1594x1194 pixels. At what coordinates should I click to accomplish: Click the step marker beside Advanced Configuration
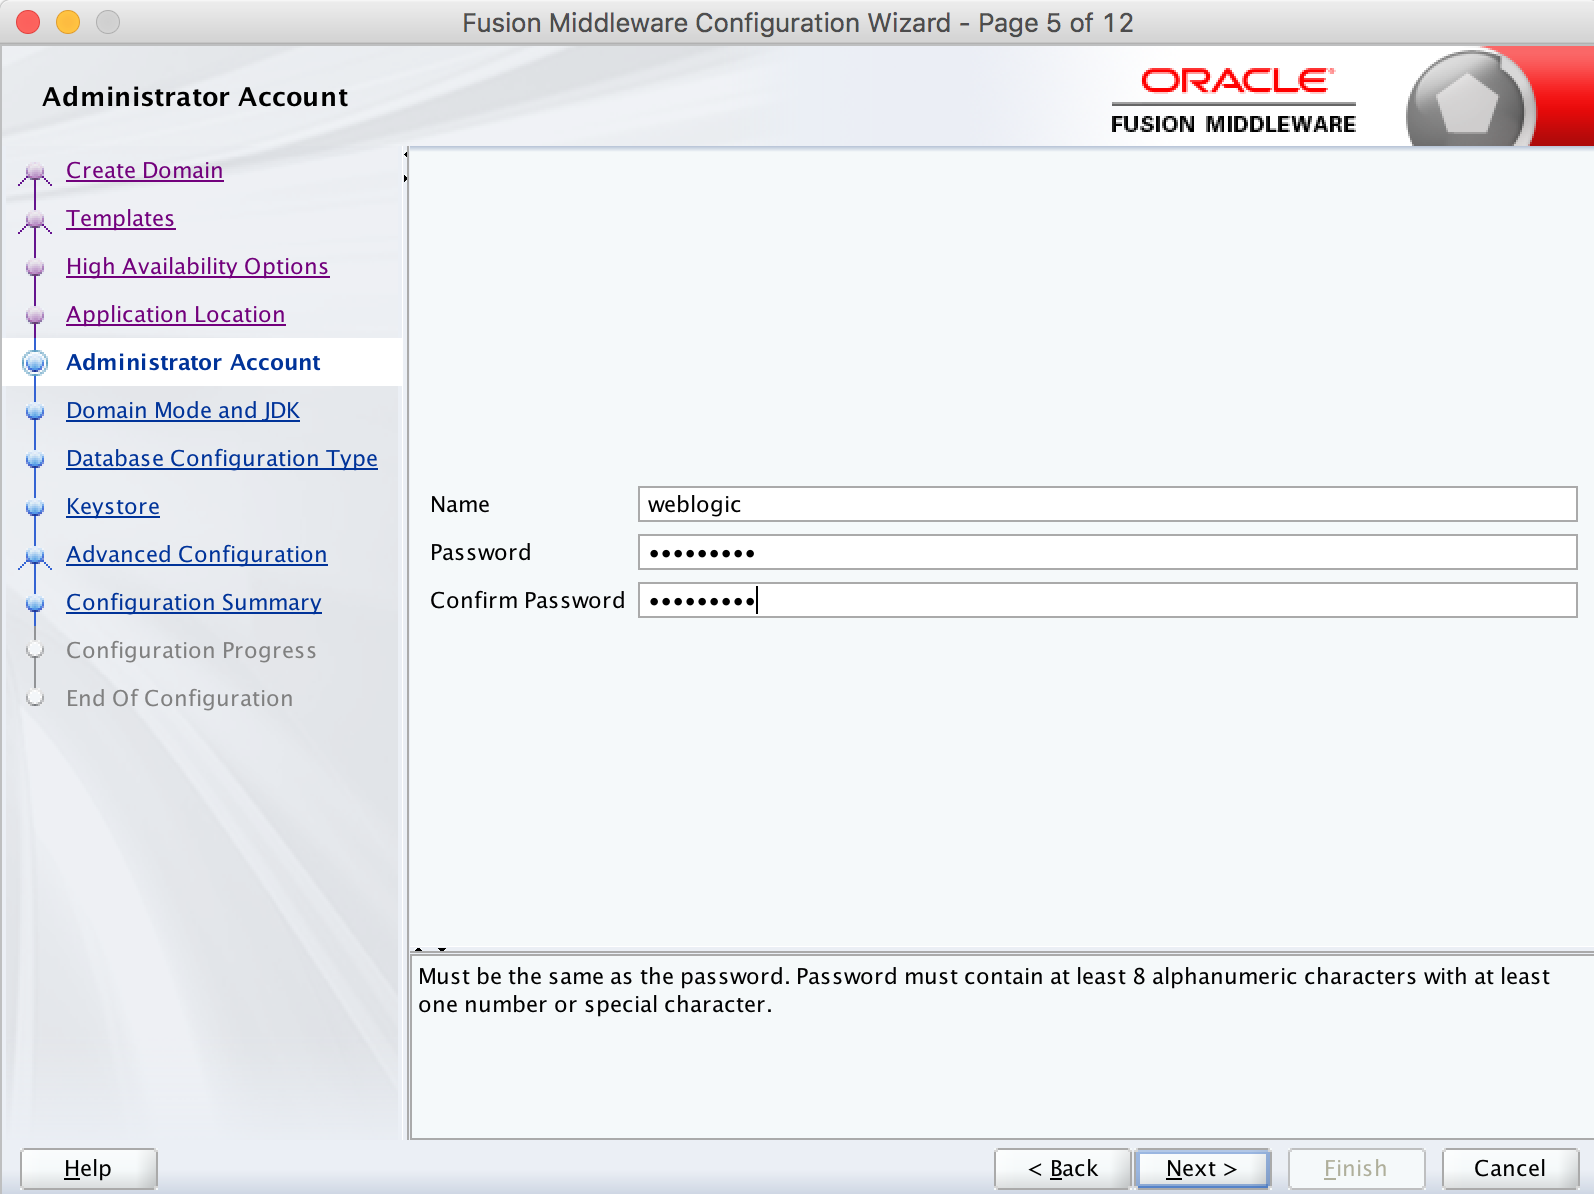[x=35, y=556]
